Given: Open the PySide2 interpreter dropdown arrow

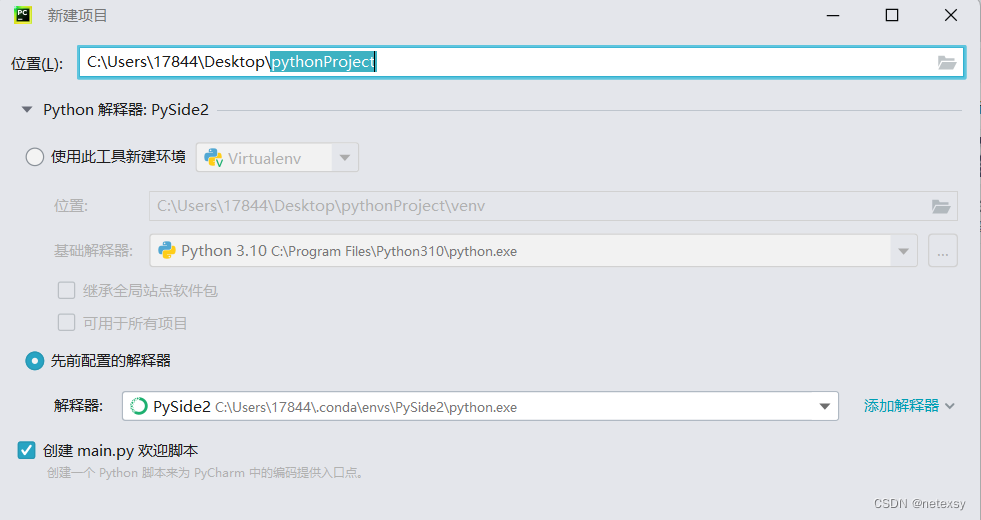Looking at the screenshot, I should point(825,407).
